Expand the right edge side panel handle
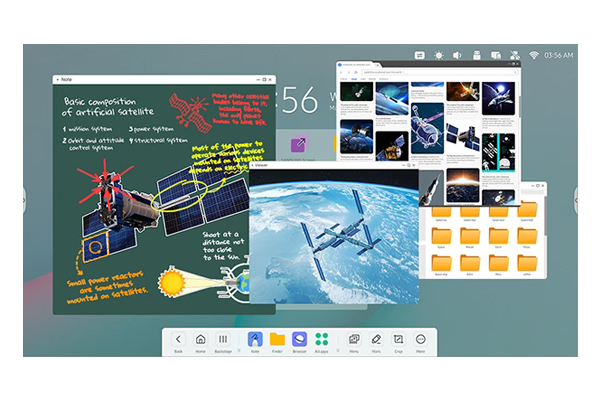Viewport: 600px width, 400px height. tap(576, 200)
